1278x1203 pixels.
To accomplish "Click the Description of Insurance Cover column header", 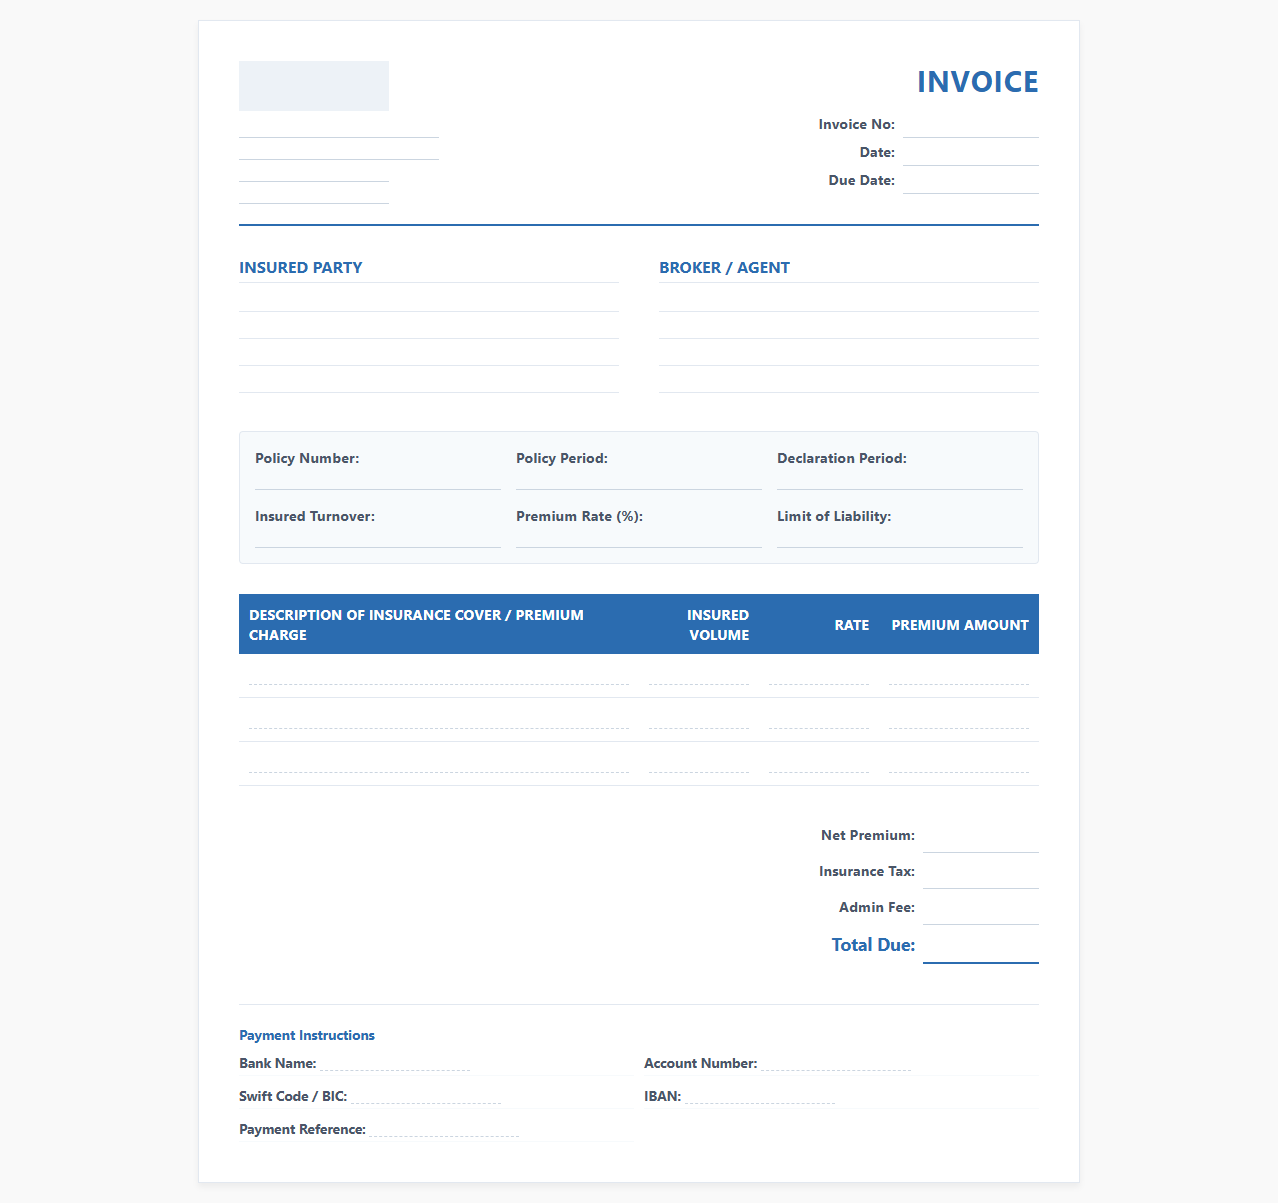I will (439, 625).
